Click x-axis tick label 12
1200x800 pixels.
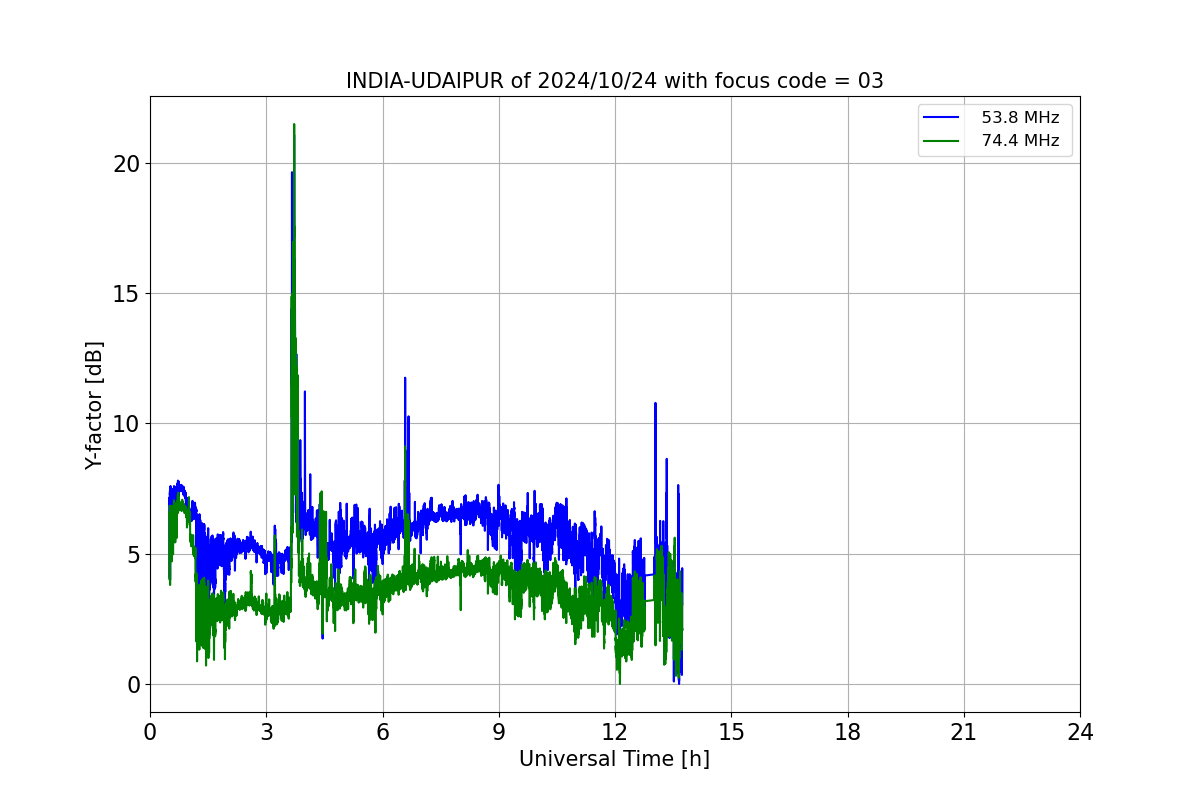coord(615,732)
